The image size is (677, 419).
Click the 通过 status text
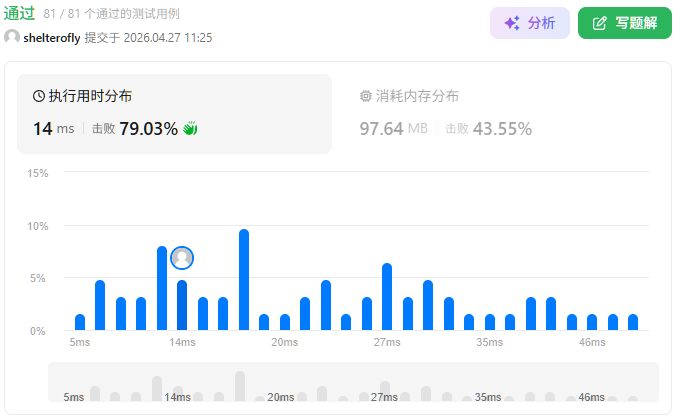point(19,13)
